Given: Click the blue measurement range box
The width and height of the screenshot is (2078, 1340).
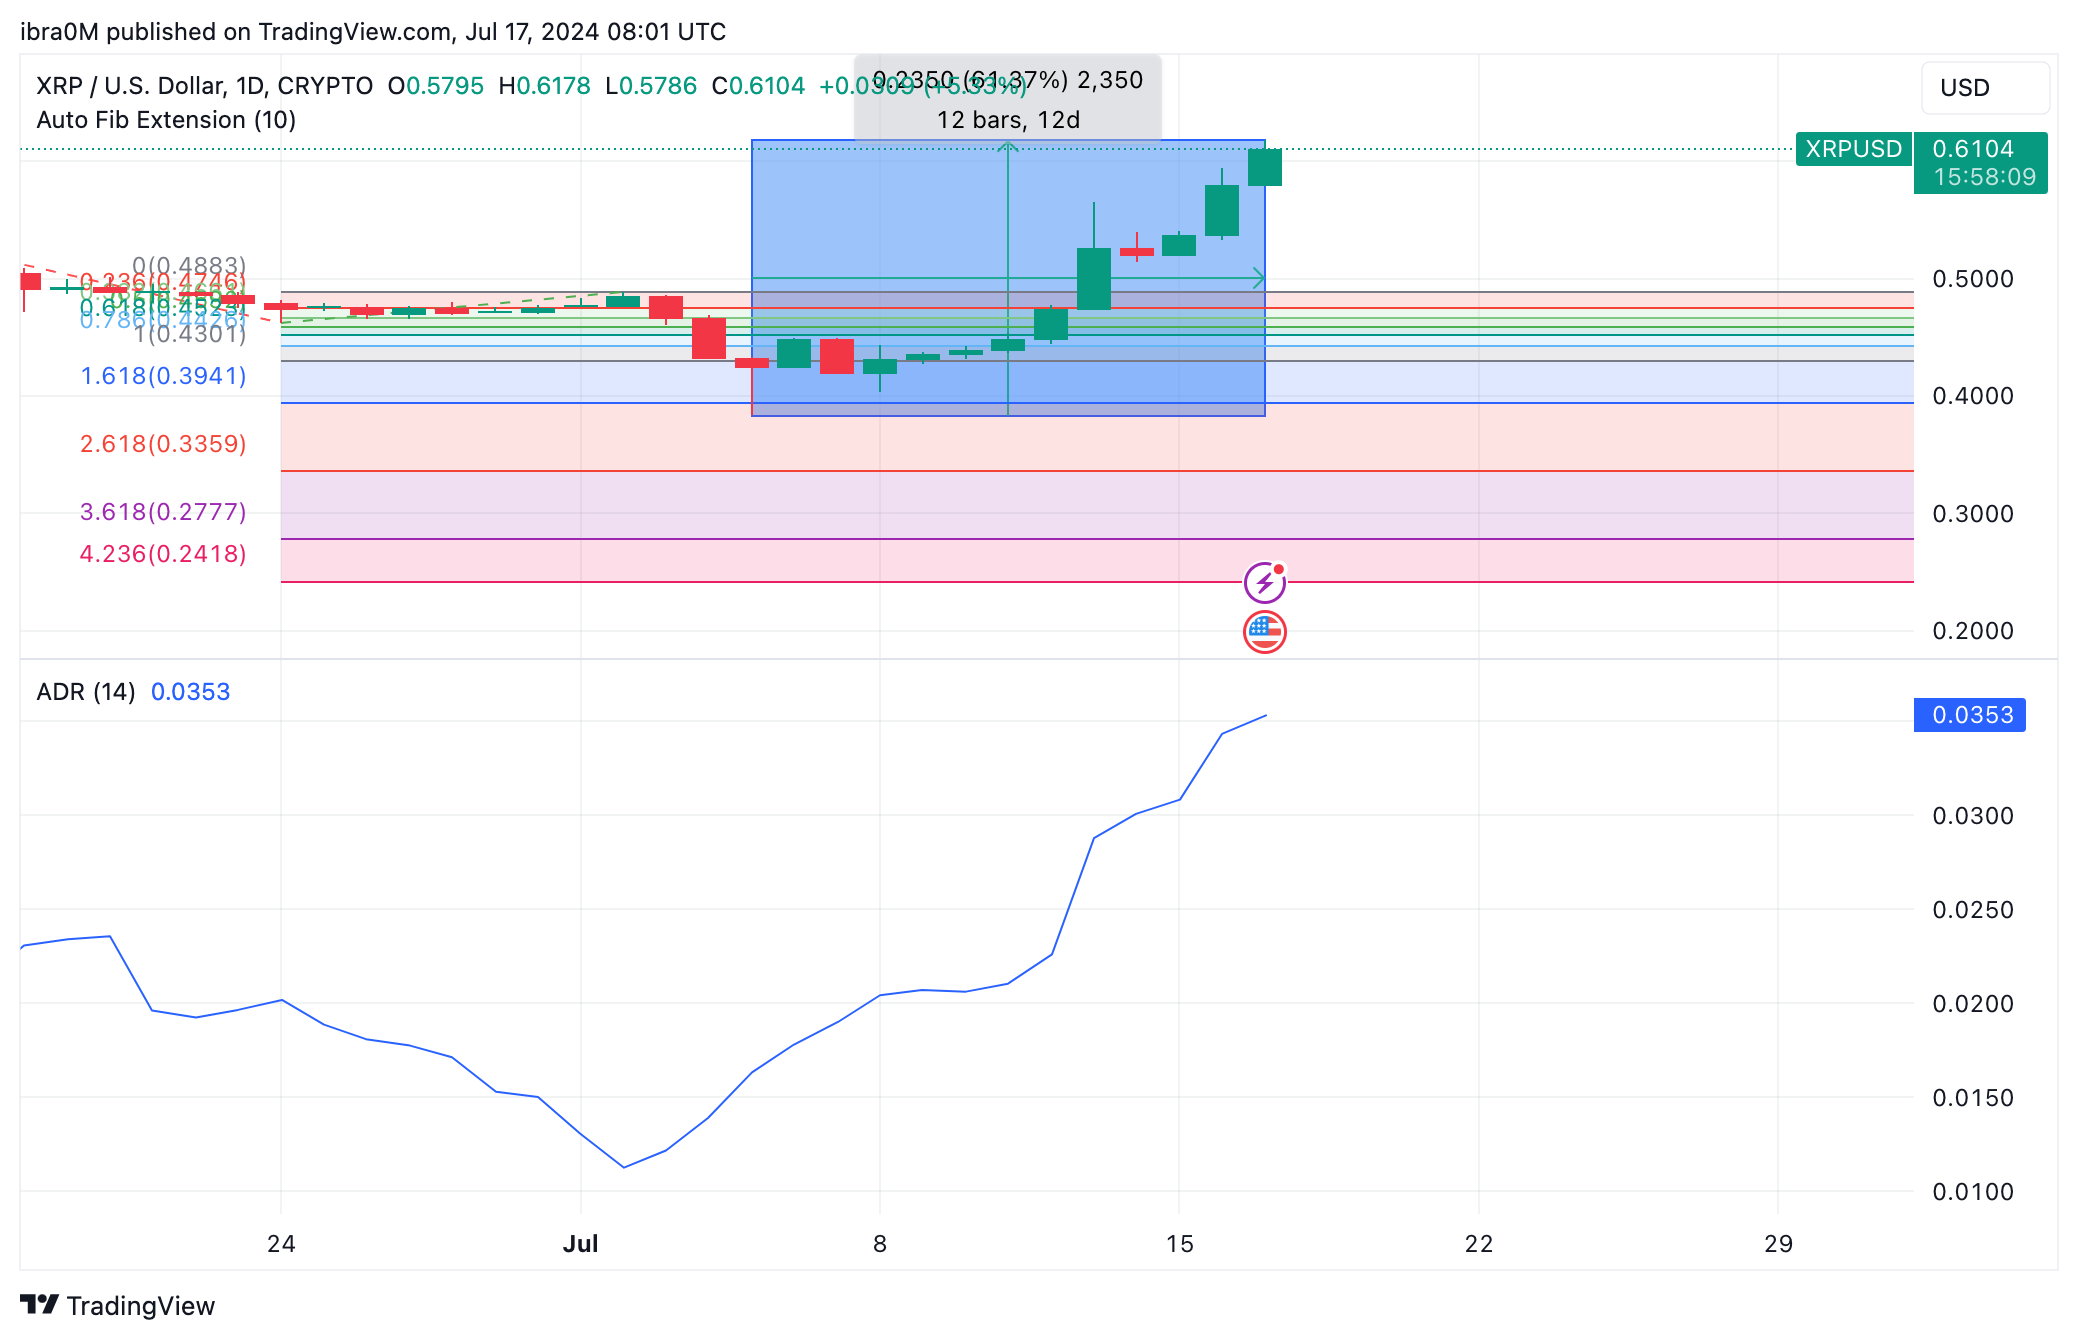Looking at the screenshot, I should (x=1008, y=278).
